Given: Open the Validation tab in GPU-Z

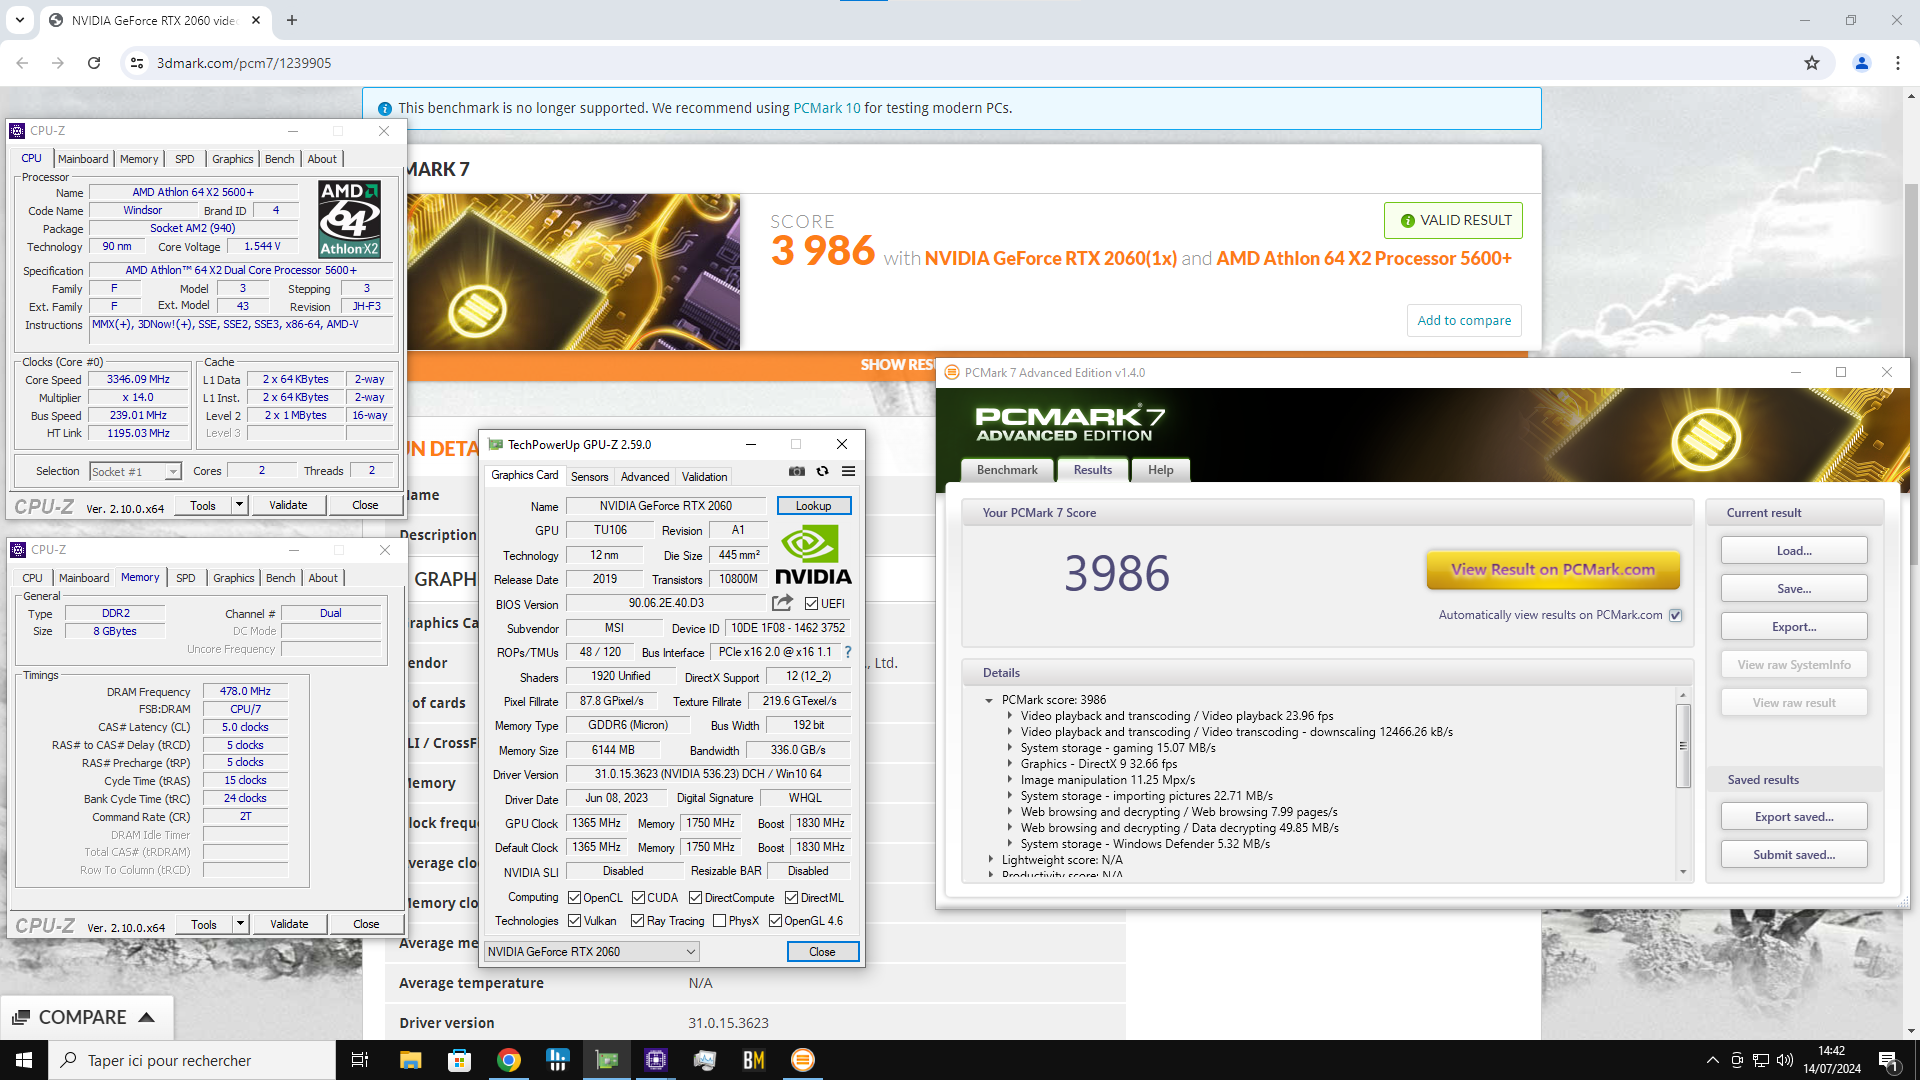Looking at the screenshot, I should [704, 477].
